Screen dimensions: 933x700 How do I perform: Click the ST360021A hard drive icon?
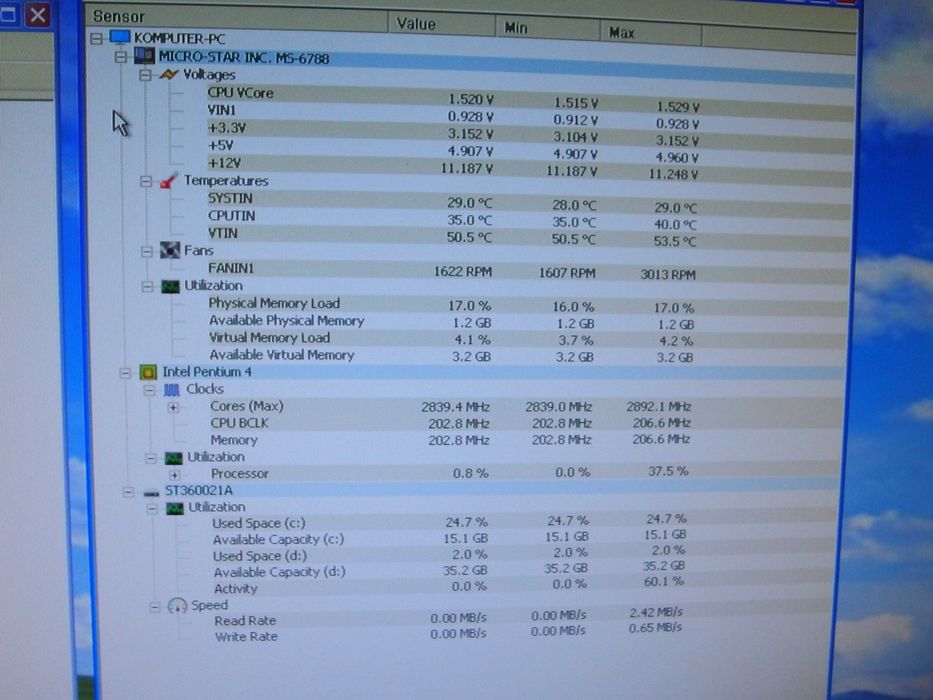click(x=151, y=492)
